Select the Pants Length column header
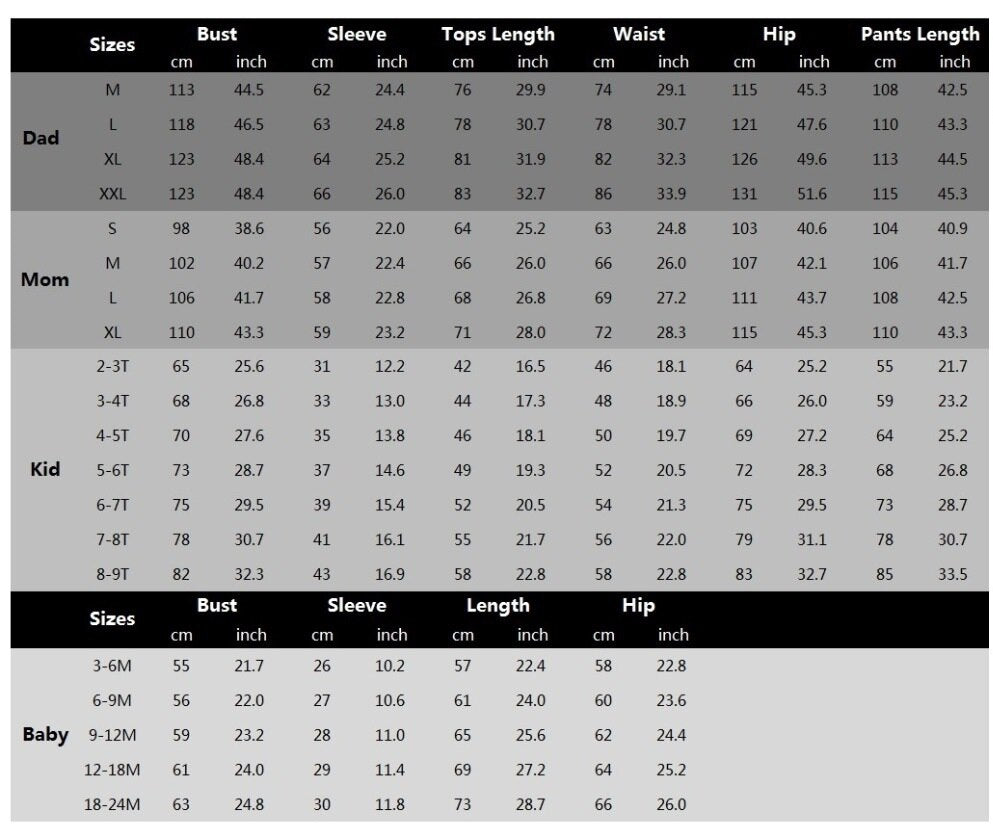The image size is (993, 838). (x=920, y=34)
